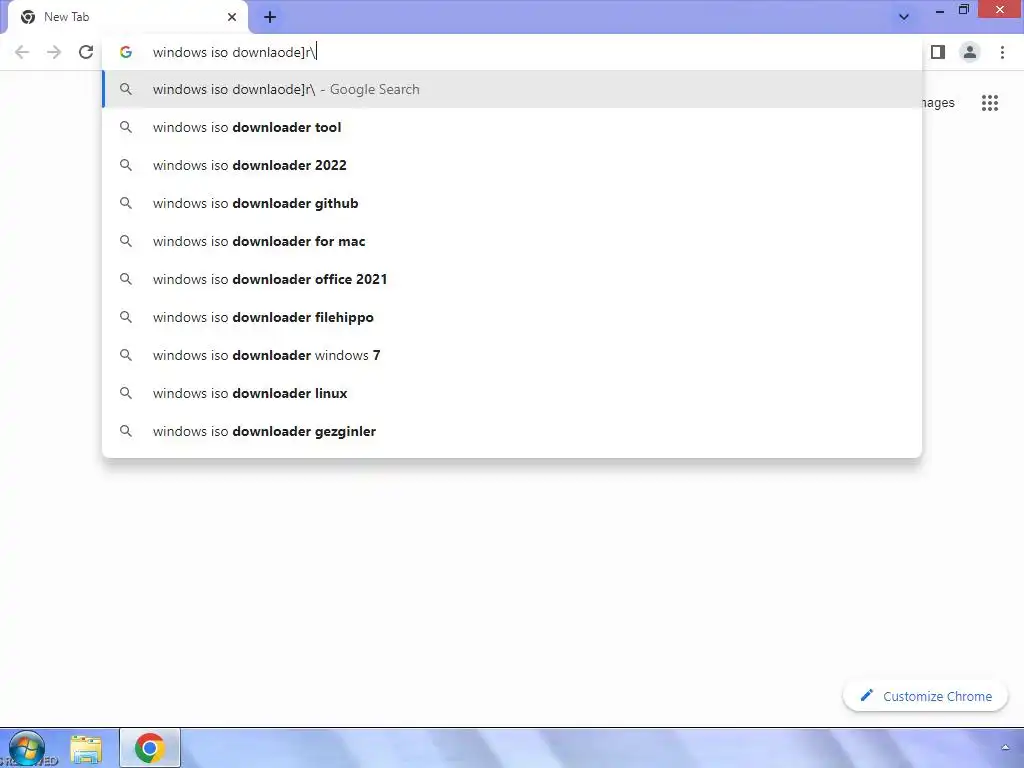Open a new tab with plus button
This screenshot has height=768, width=1024.
270,17
